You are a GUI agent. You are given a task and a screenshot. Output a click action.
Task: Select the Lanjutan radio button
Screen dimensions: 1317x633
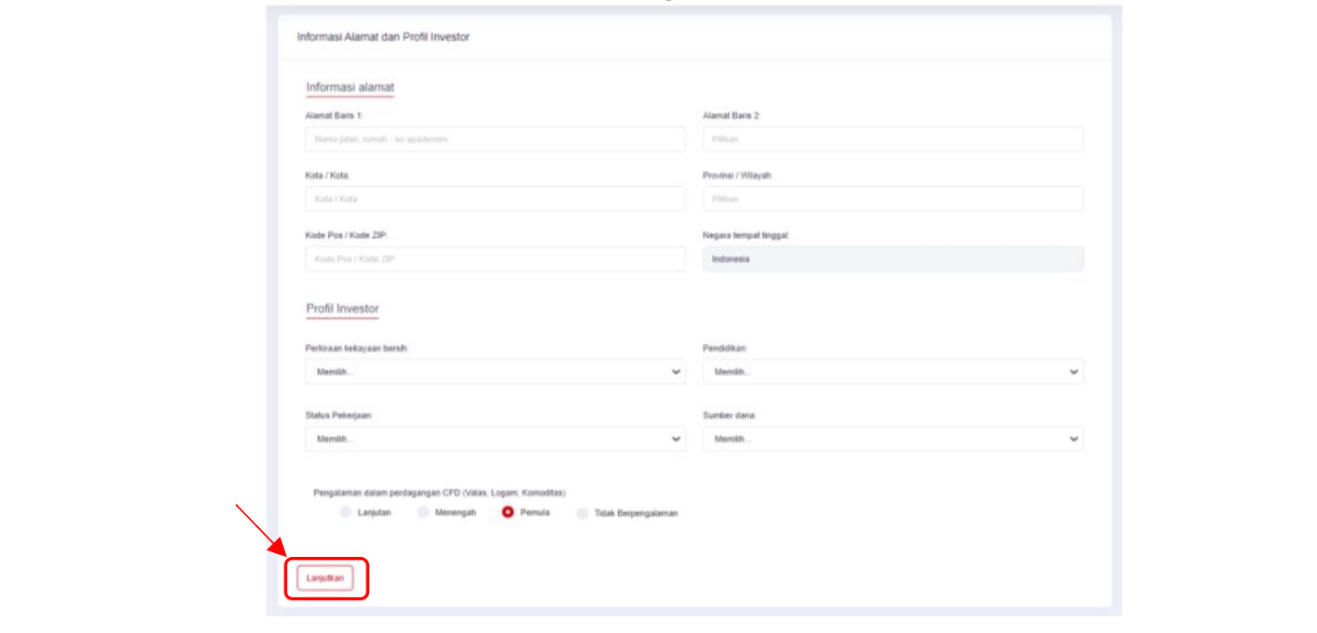(346, 512)
